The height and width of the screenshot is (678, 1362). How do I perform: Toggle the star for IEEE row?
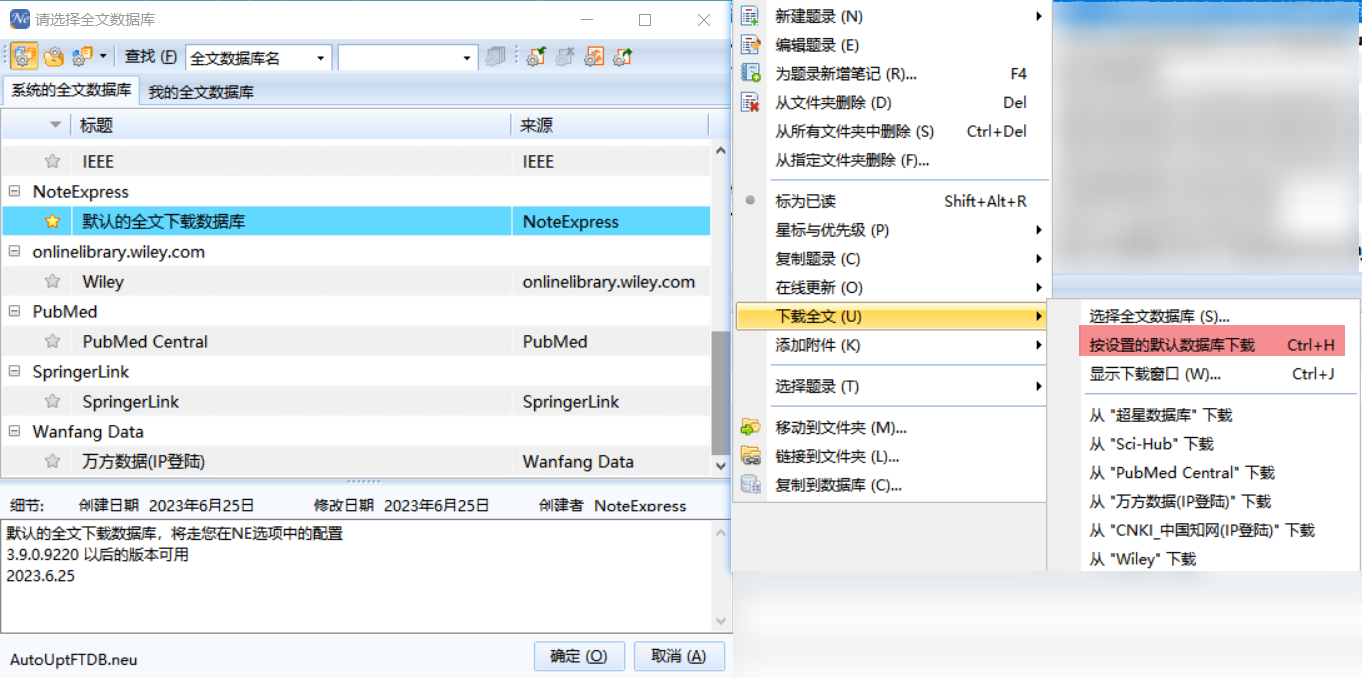pyautogui.click(x=53, y=161)
